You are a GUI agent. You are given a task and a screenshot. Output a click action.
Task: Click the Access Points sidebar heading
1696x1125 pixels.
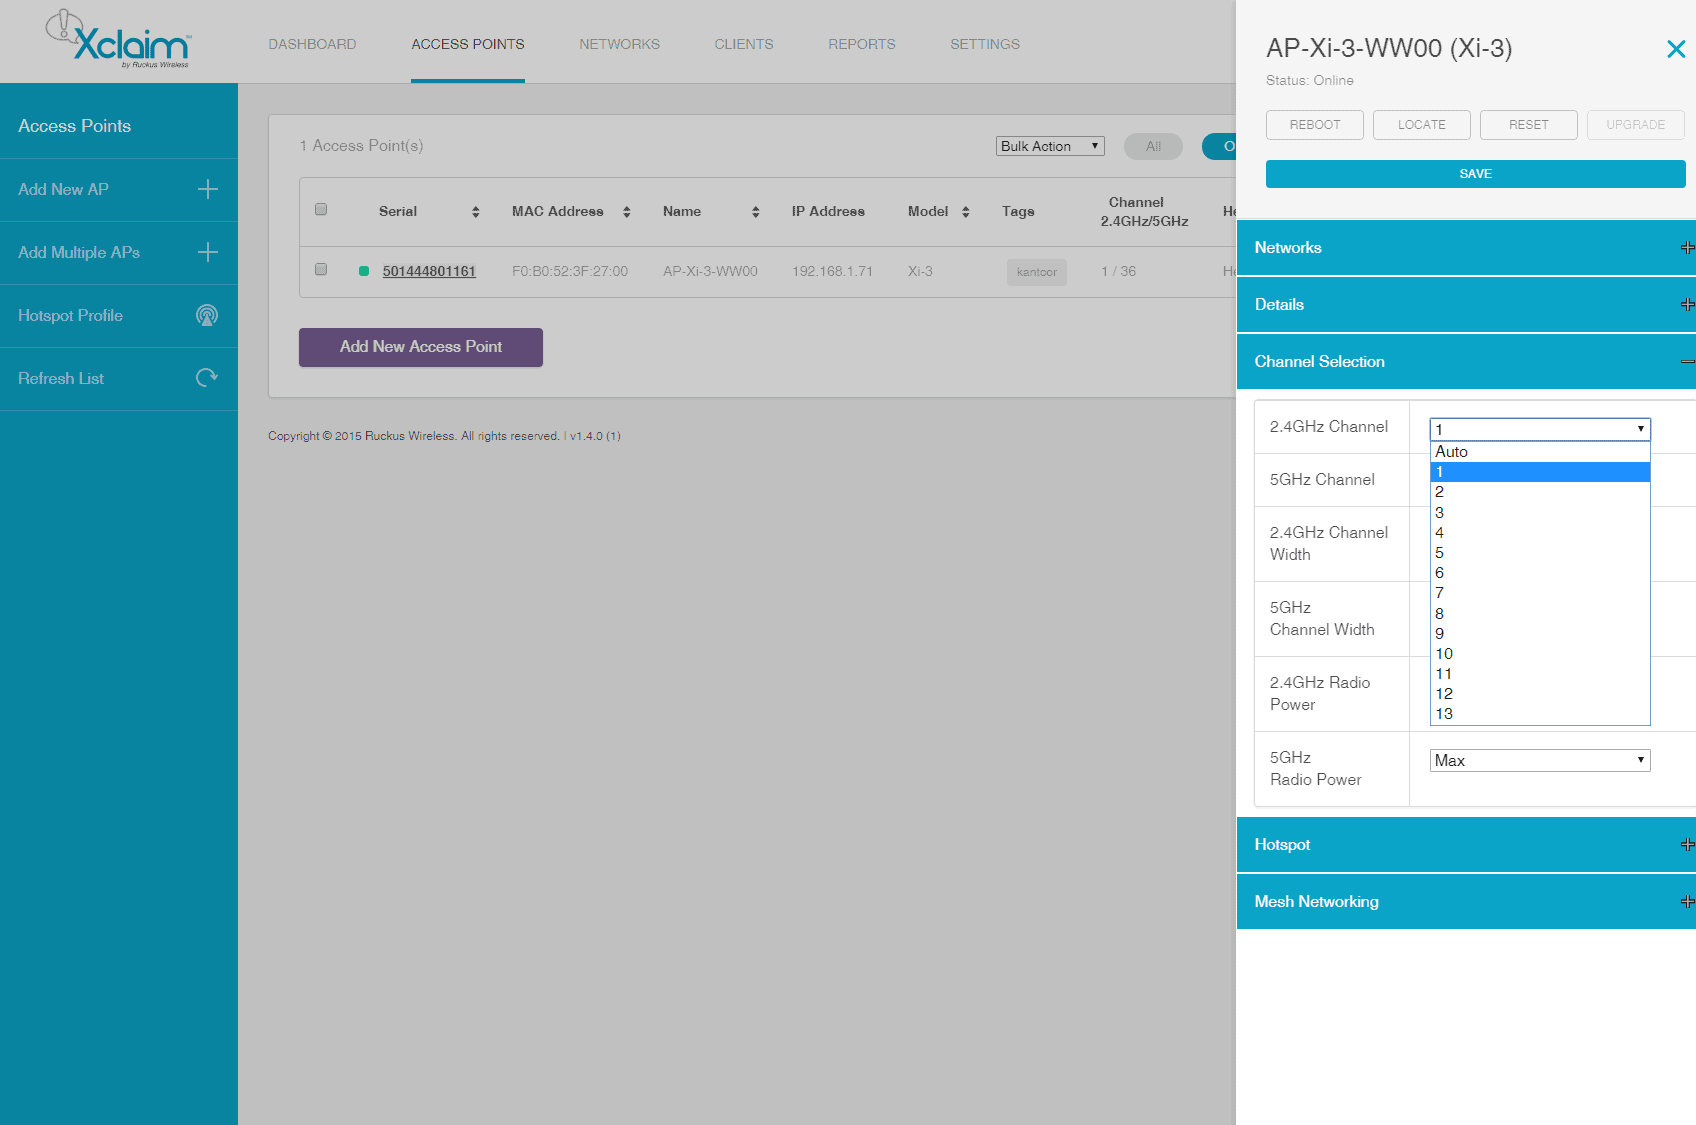[x=75, y=126]
